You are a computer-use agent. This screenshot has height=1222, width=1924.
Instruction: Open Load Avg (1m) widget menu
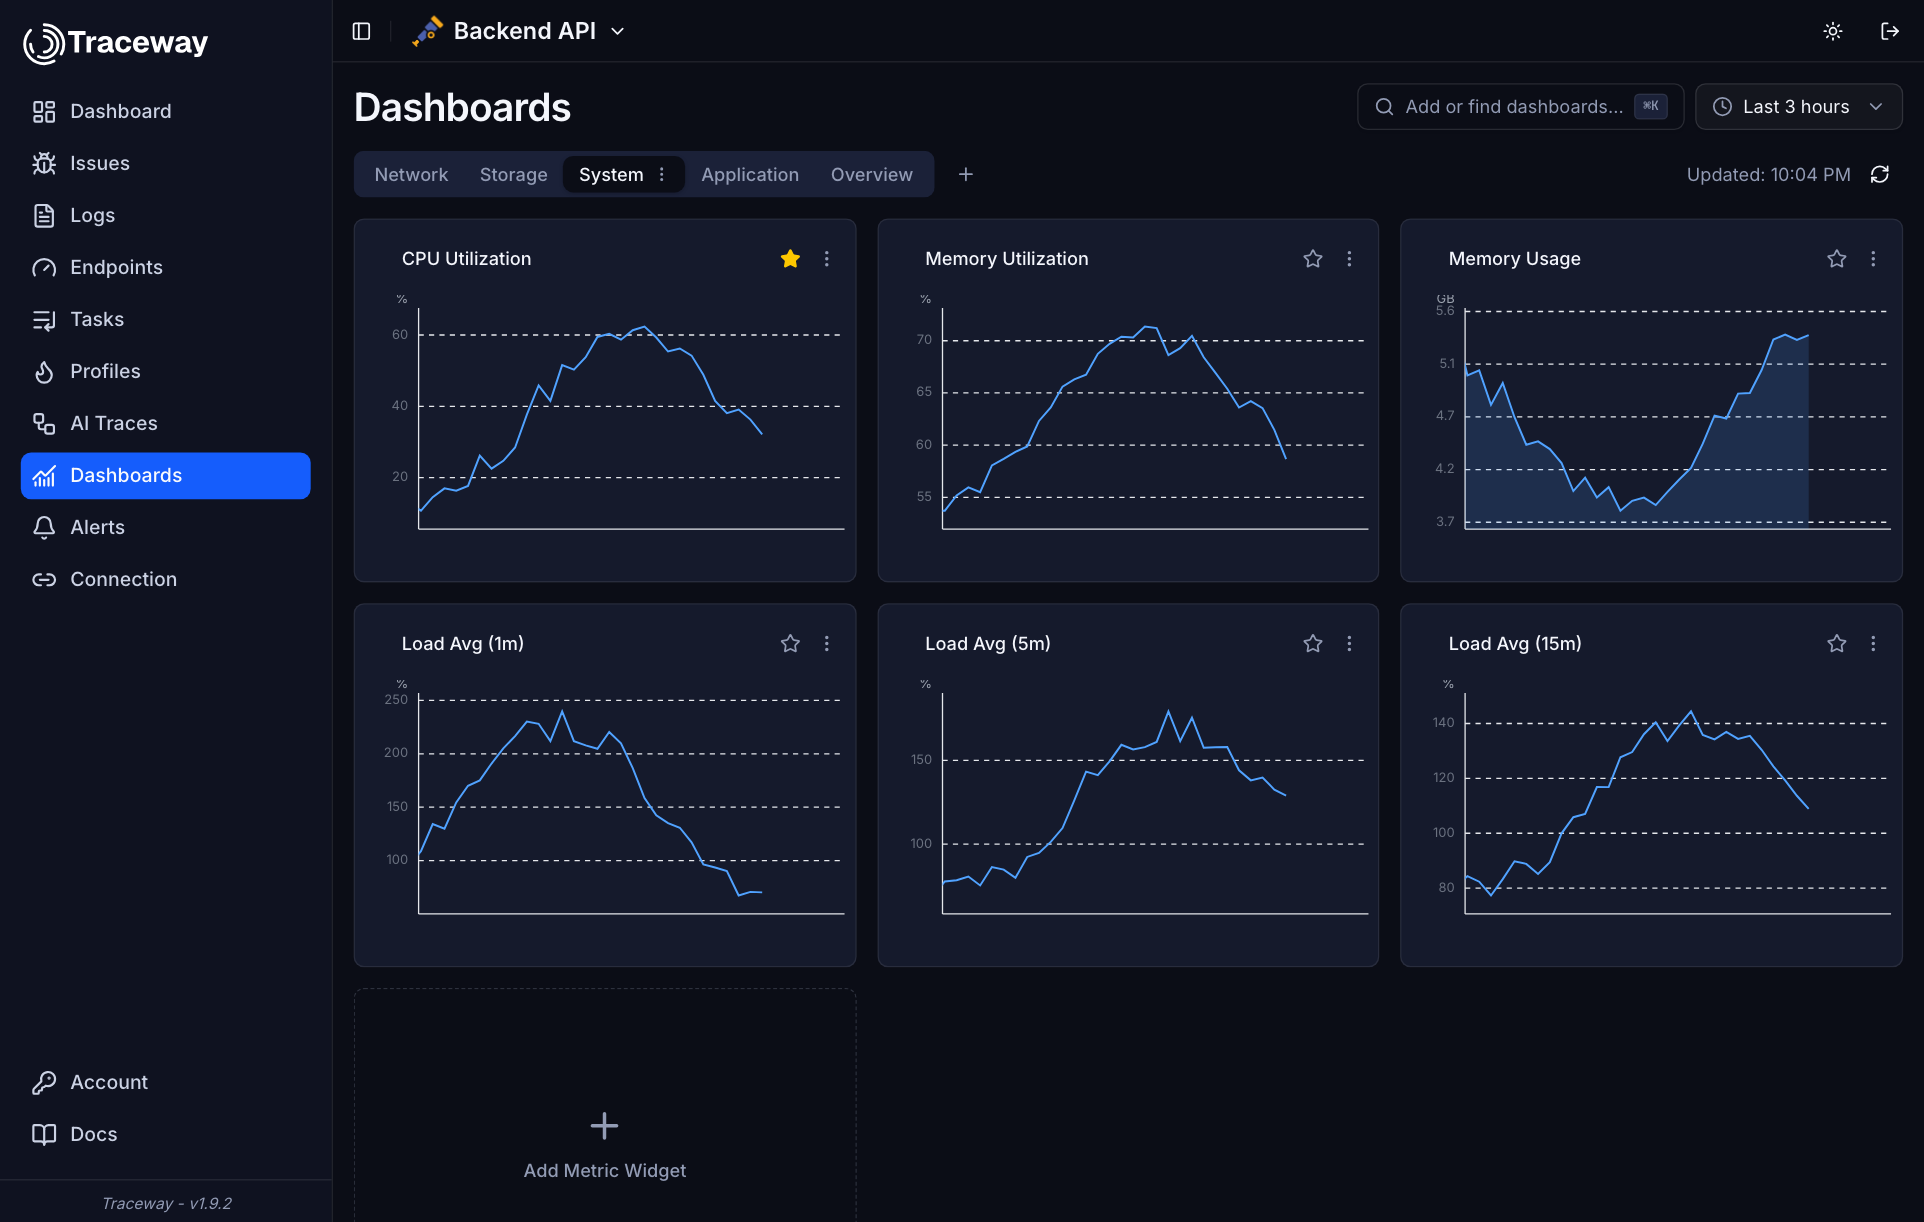(827, 644)
